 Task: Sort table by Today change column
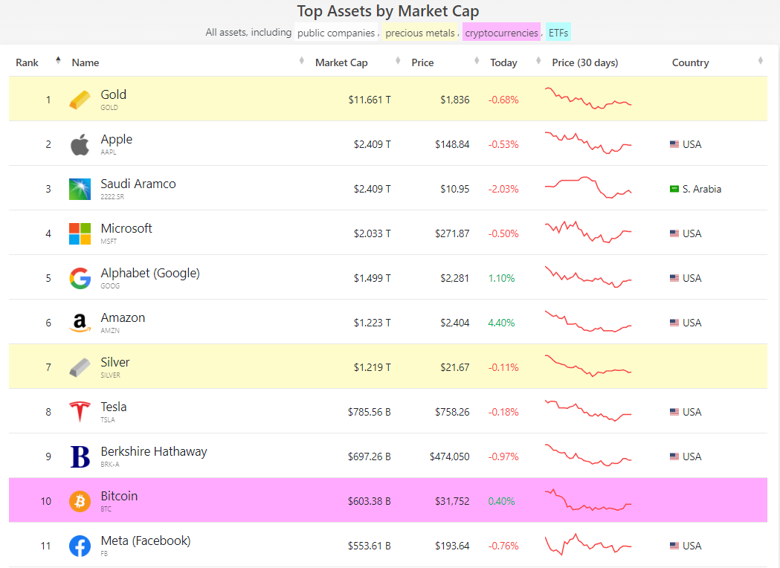tap(504, 63)
